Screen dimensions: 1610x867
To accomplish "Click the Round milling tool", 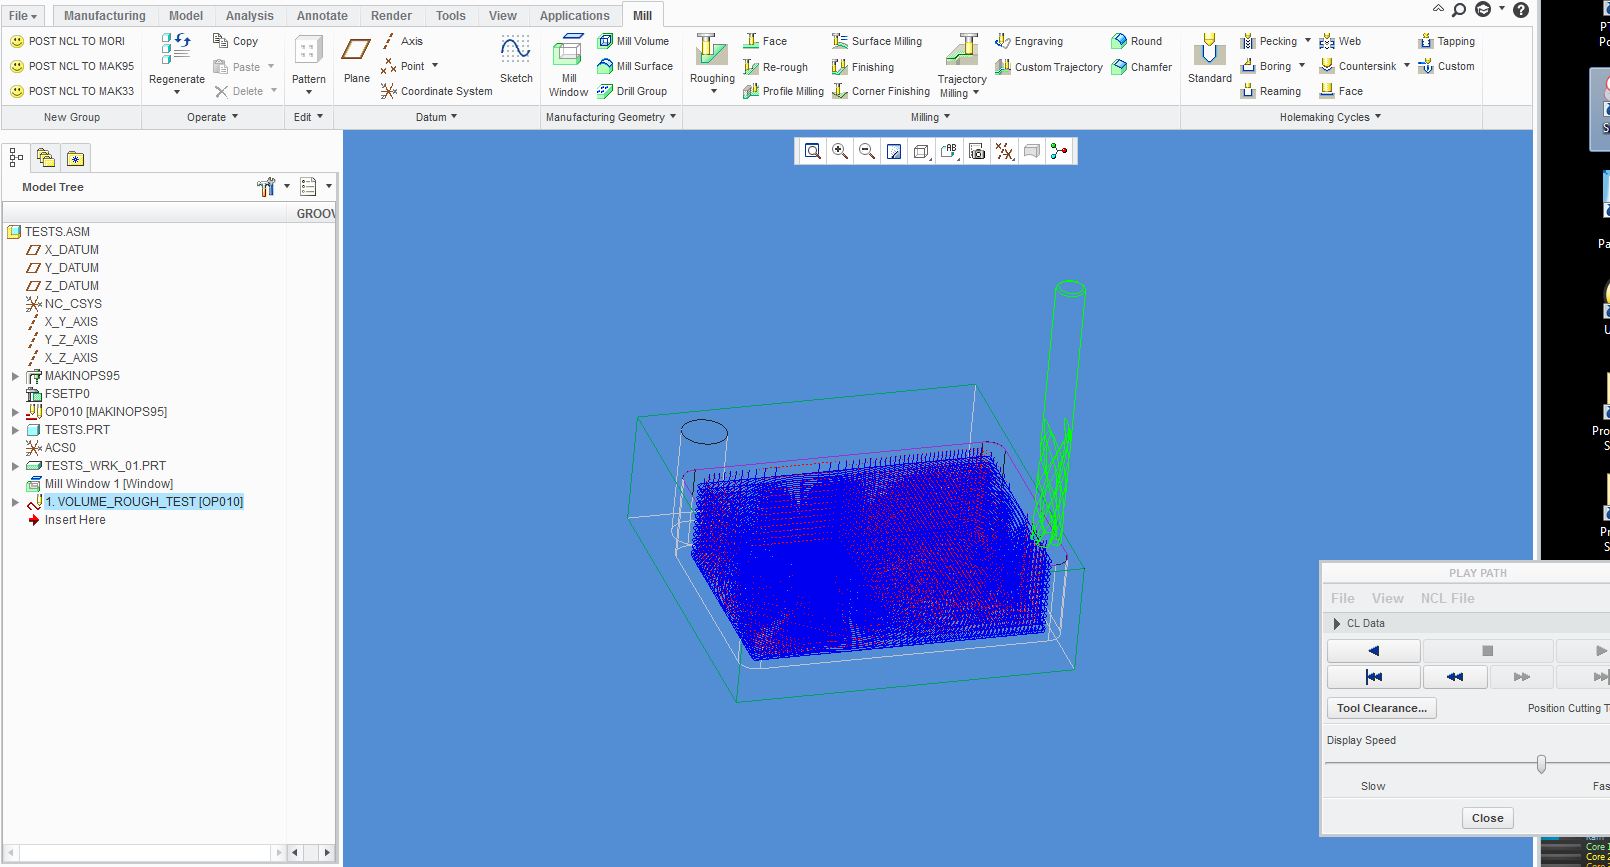I will [x=1137, y=41].
